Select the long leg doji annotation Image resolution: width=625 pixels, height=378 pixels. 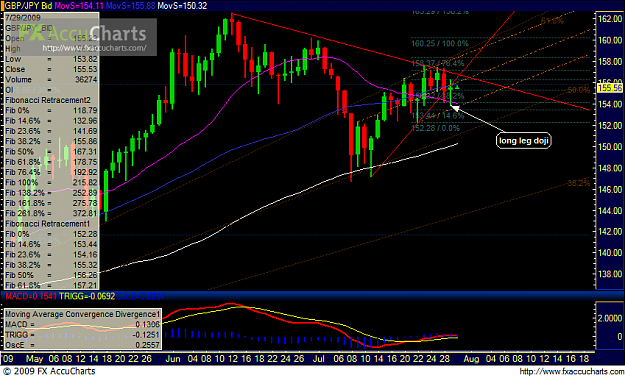click(x=524, y=141)
